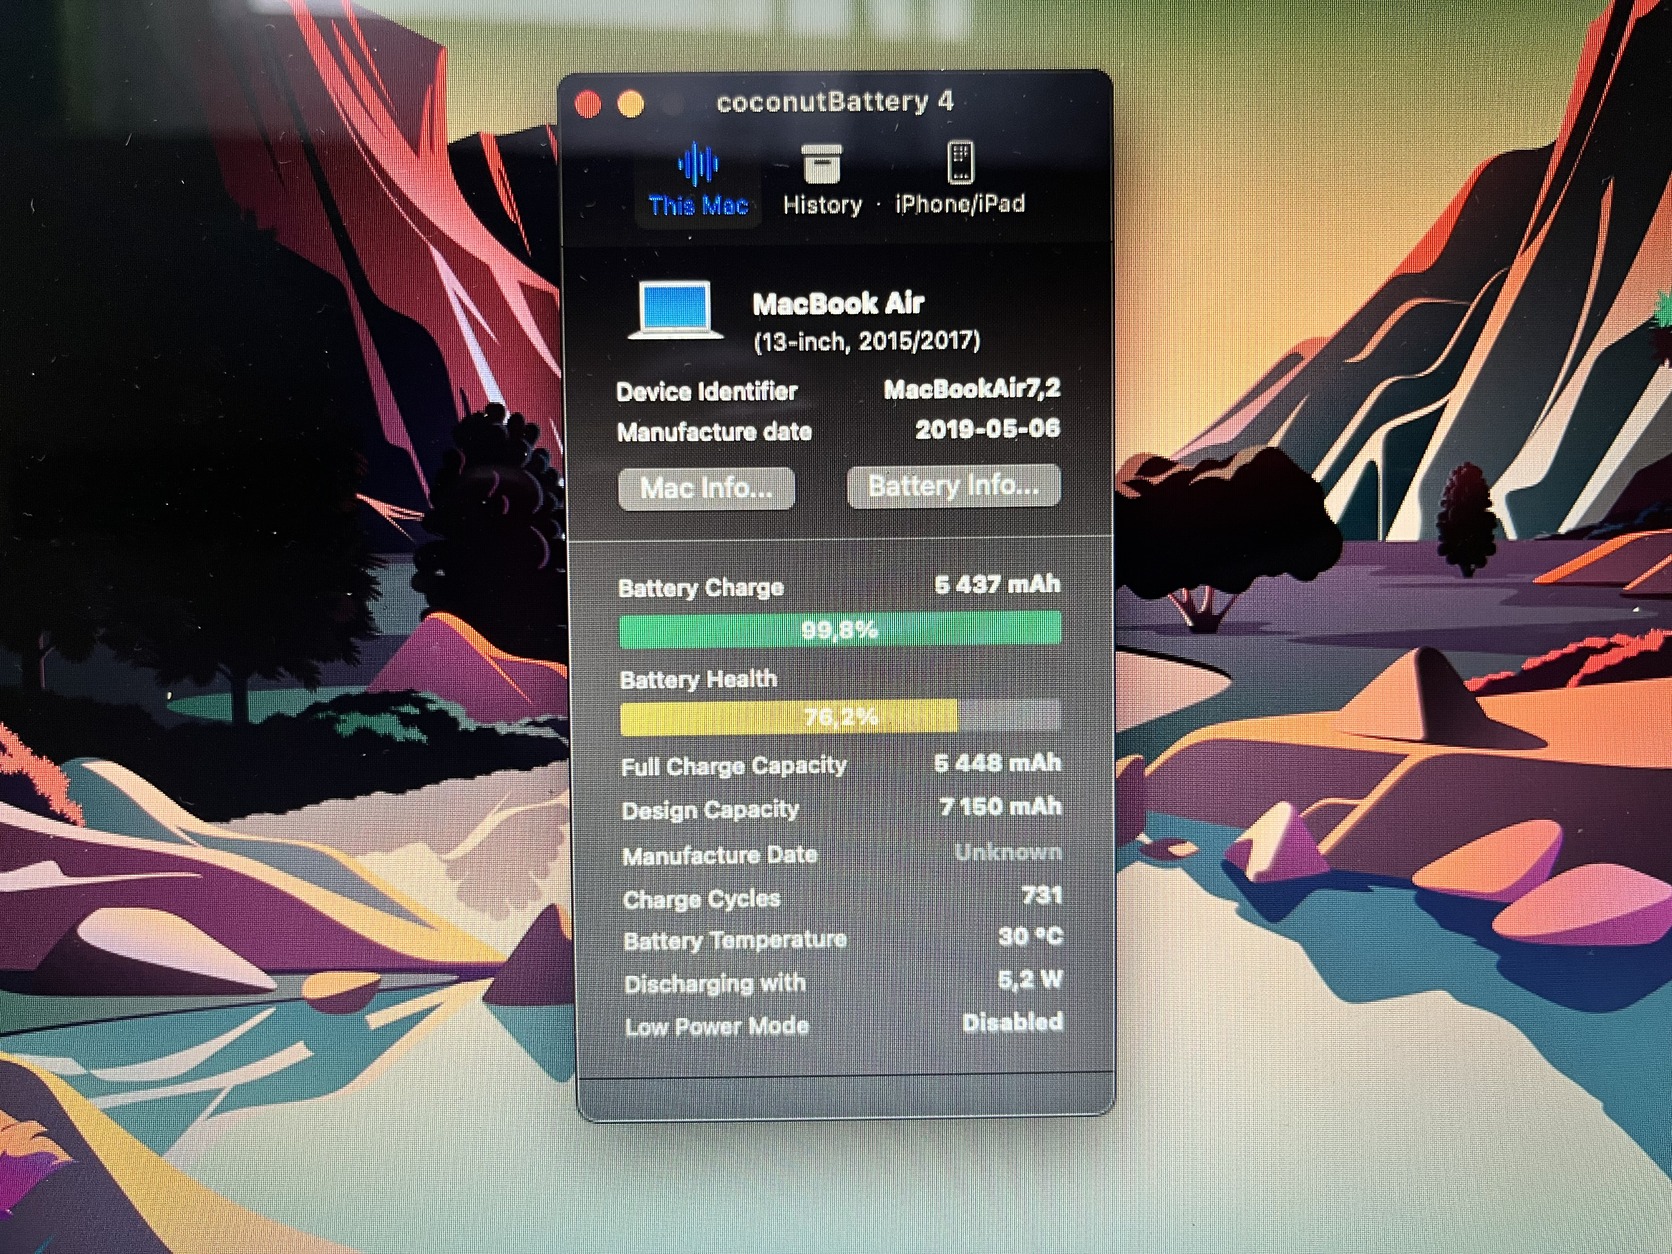Click the MacBook Air laptop icon
Screen dimensions: 1672x1254
coord(676,310)
